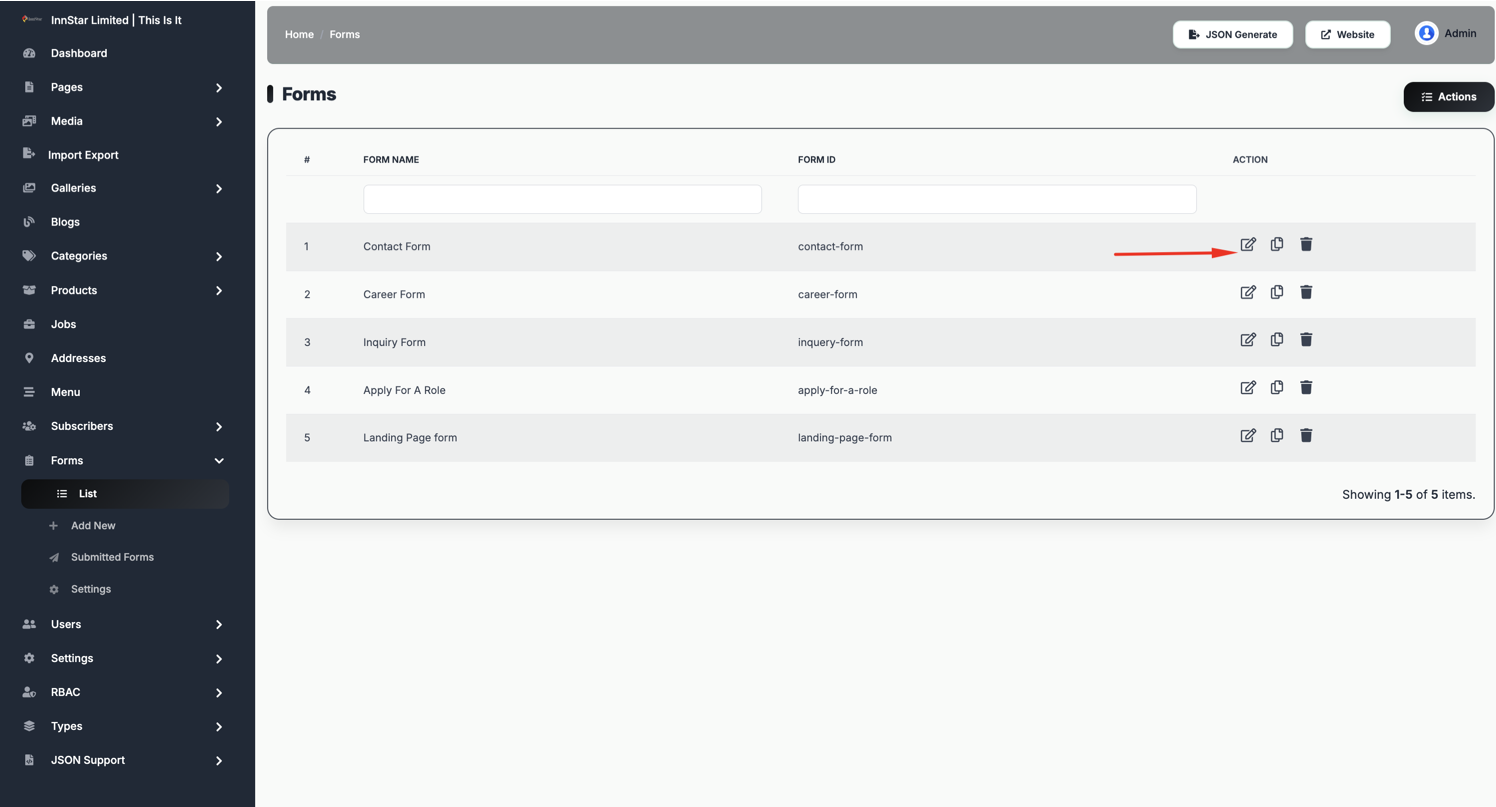Duplicate the Landing Page form
This screenshot has height=807, width=1496.
[x=1277, y=435]
